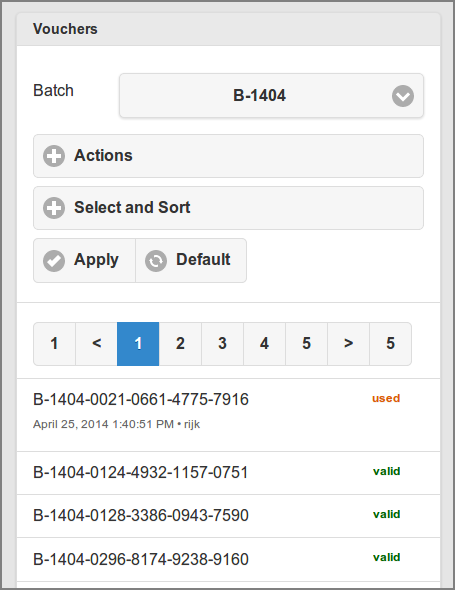Open voucher B-1404-0128-3386-0943-7590
Image resolution: width=455 pixels, height=590 pixels.
(x=228, y=516)
